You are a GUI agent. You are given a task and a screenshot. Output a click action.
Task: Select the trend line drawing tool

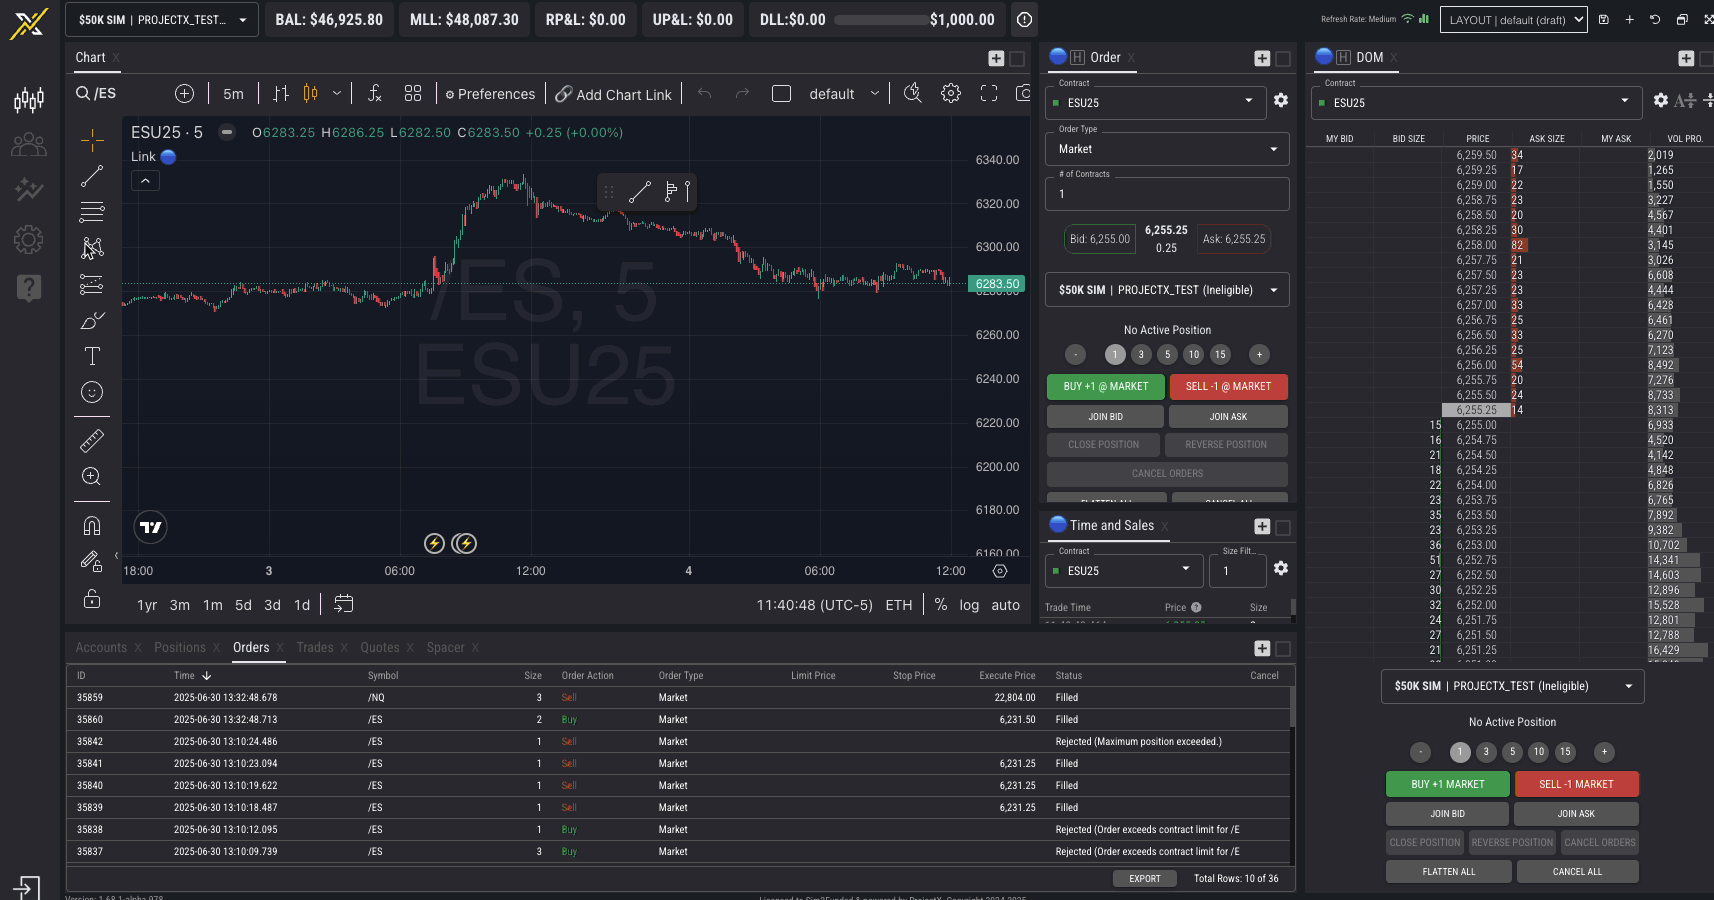click(92, 176)
